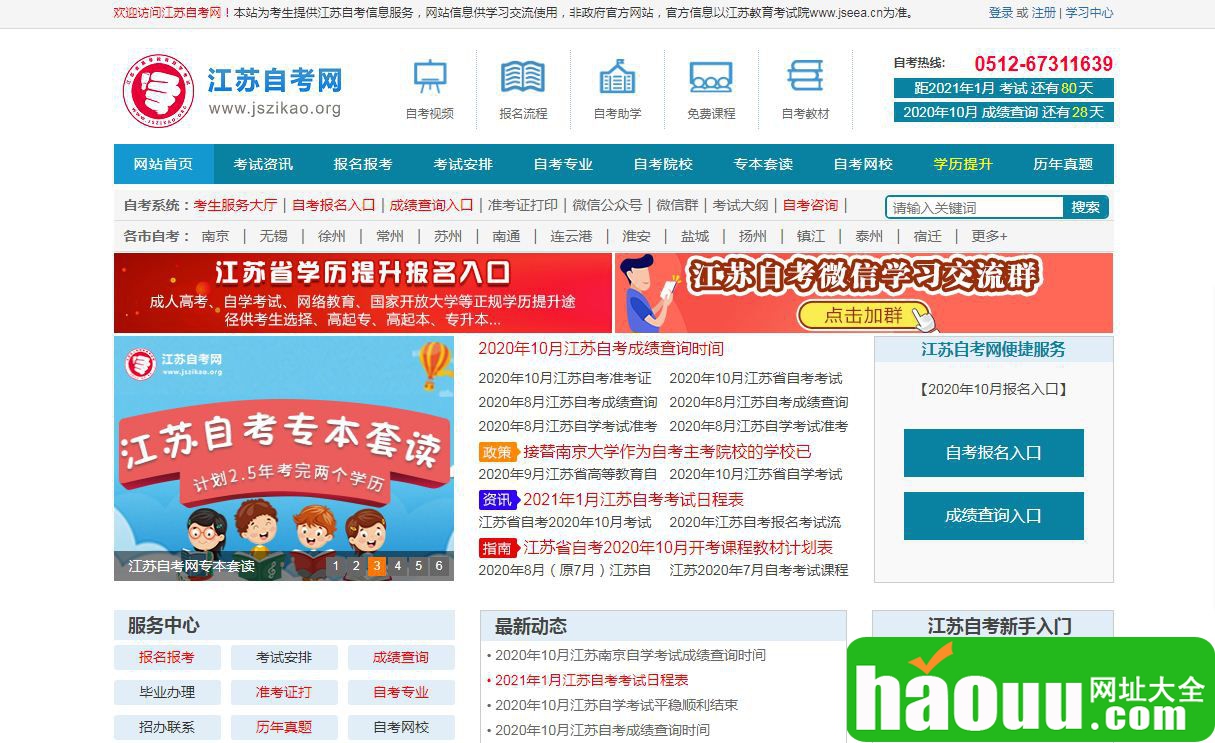
Task: Open 历年真题 navigation item
Action: click(x=1063, y=164)
